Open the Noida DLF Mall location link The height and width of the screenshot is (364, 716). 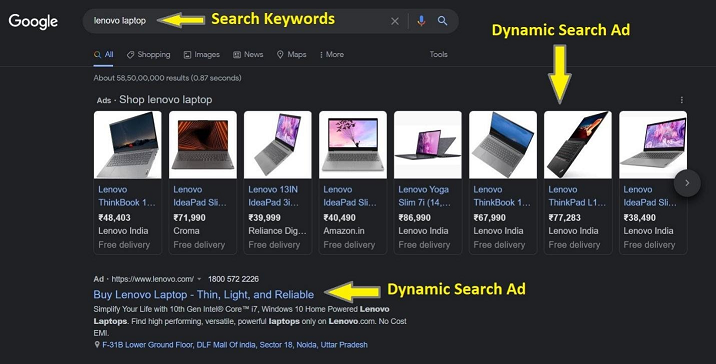point(235,345)
